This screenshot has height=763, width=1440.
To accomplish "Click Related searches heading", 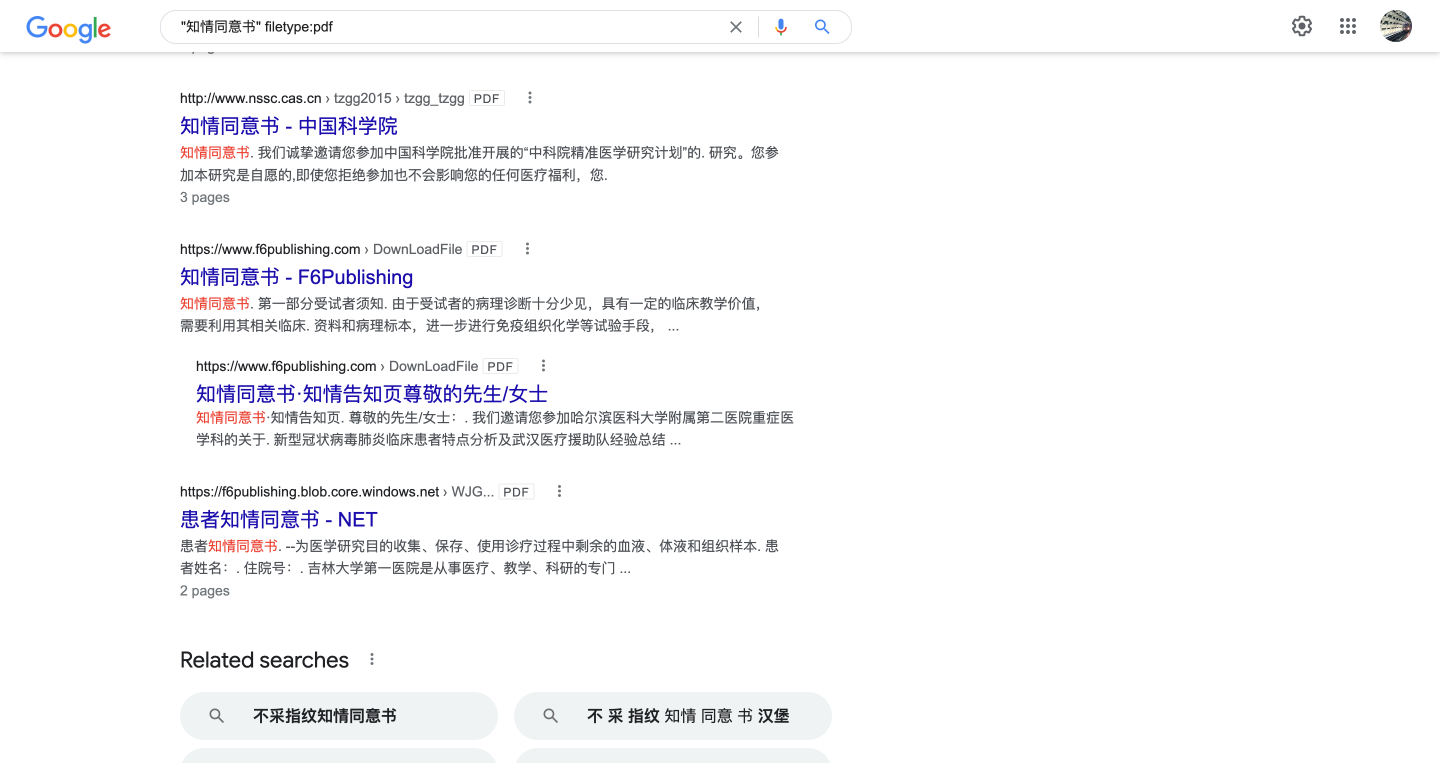I will (x=264, y=660).
